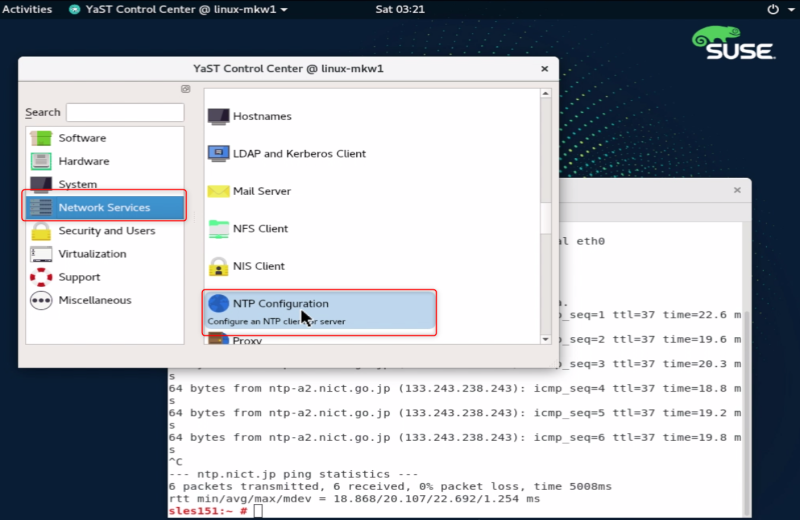The width and height of the screenshot is (800, 520).
Task: Click the Miscellaneous dots icon
Action: pyautogui.click(x=41, y=301)
